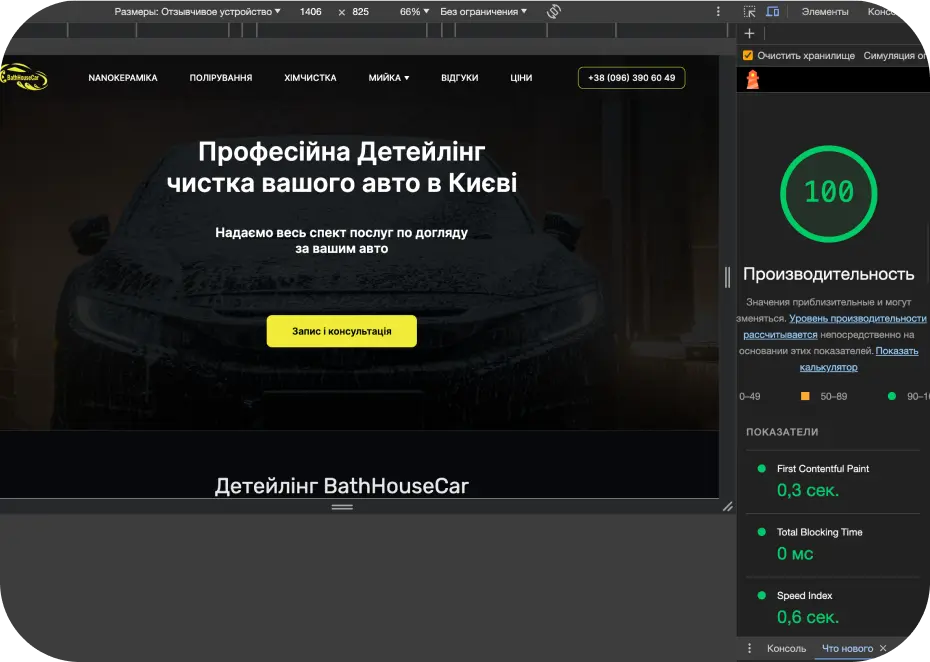Click the Запис і консультація button
The image size is (930, 662).
coord(342,331)
